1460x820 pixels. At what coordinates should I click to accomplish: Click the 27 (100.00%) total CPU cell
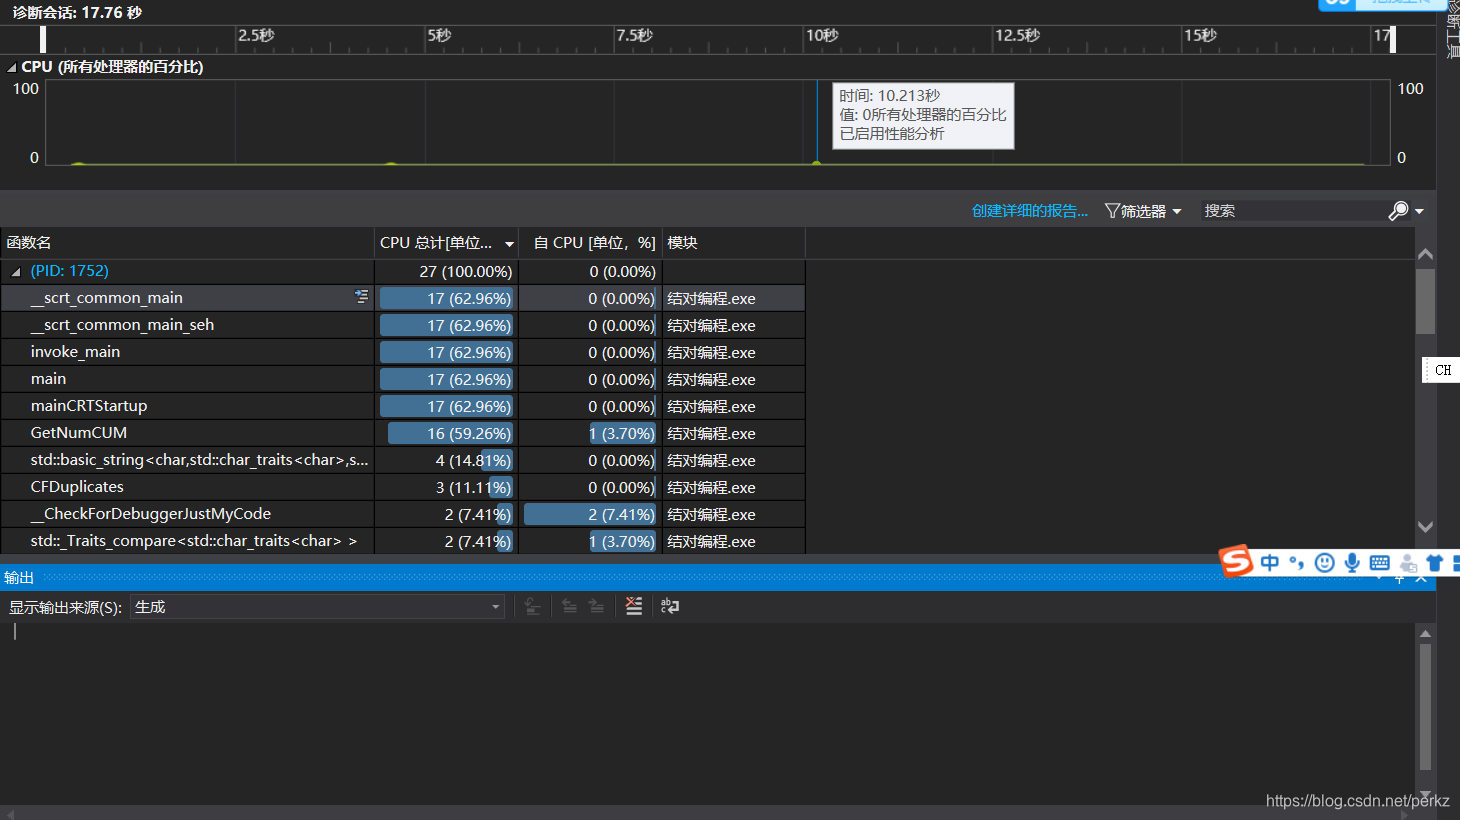(x=446, y=271)
